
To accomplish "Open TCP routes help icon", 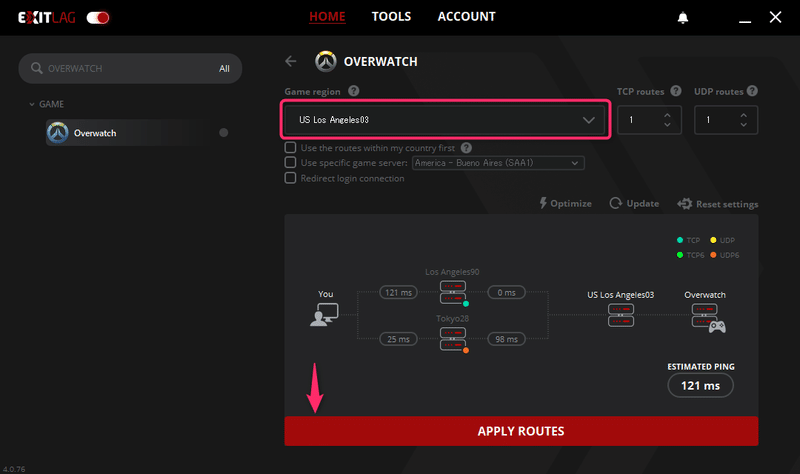I will 676,91.
